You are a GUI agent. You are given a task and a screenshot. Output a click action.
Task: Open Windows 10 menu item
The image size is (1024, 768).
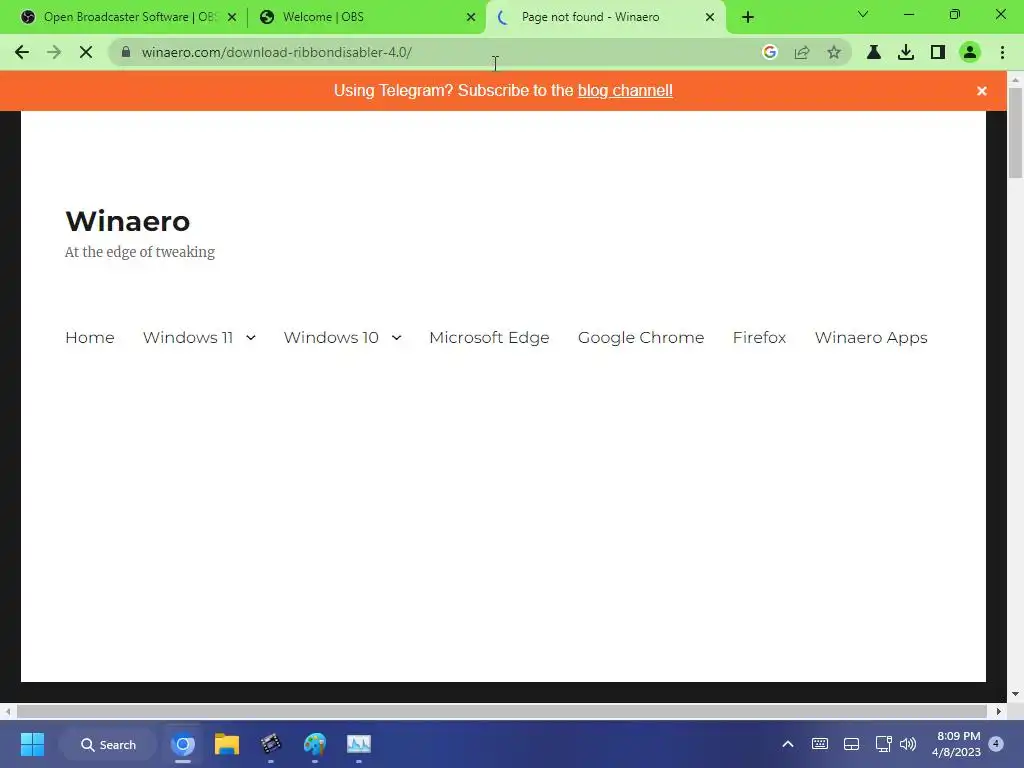point(330,338)
